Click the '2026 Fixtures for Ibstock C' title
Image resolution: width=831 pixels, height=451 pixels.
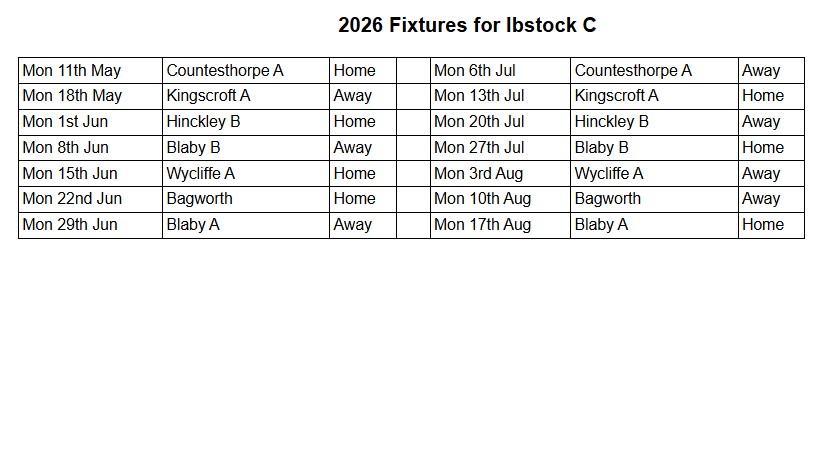467,25
